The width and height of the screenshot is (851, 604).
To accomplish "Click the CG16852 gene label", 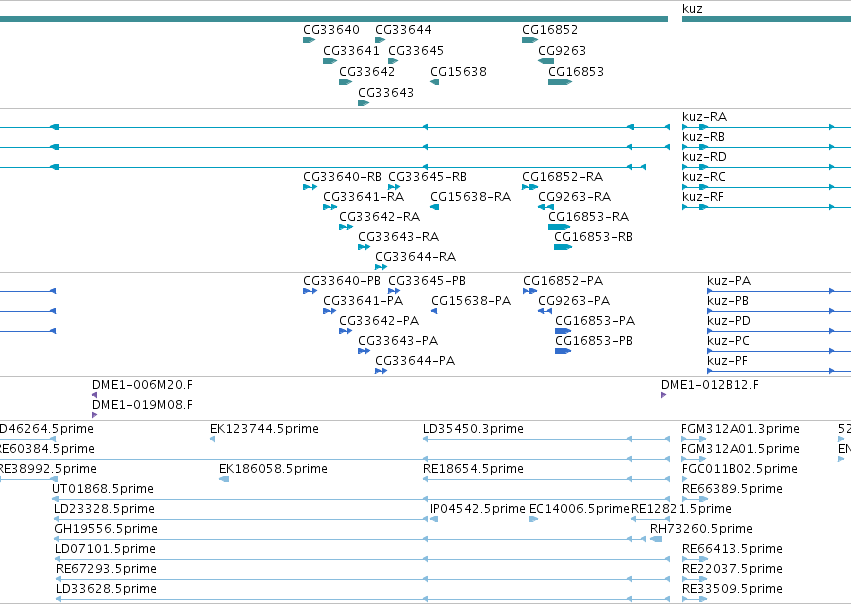I will pyautogui.click(x=550, y=30).
